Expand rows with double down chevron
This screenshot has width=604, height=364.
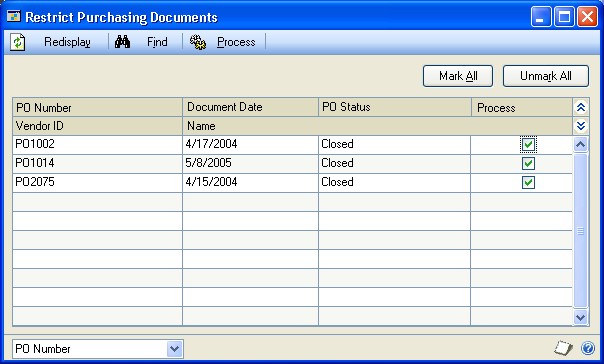(581, 126)
